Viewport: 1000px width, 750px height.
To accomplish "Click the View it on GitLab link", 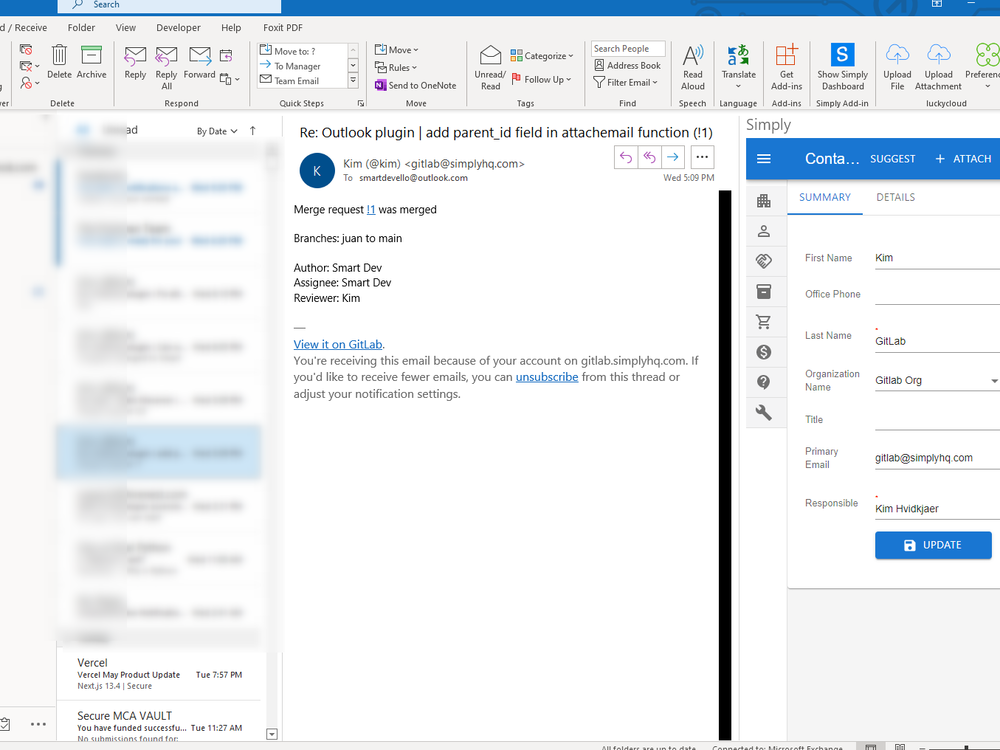I will (x=338, y=344).
